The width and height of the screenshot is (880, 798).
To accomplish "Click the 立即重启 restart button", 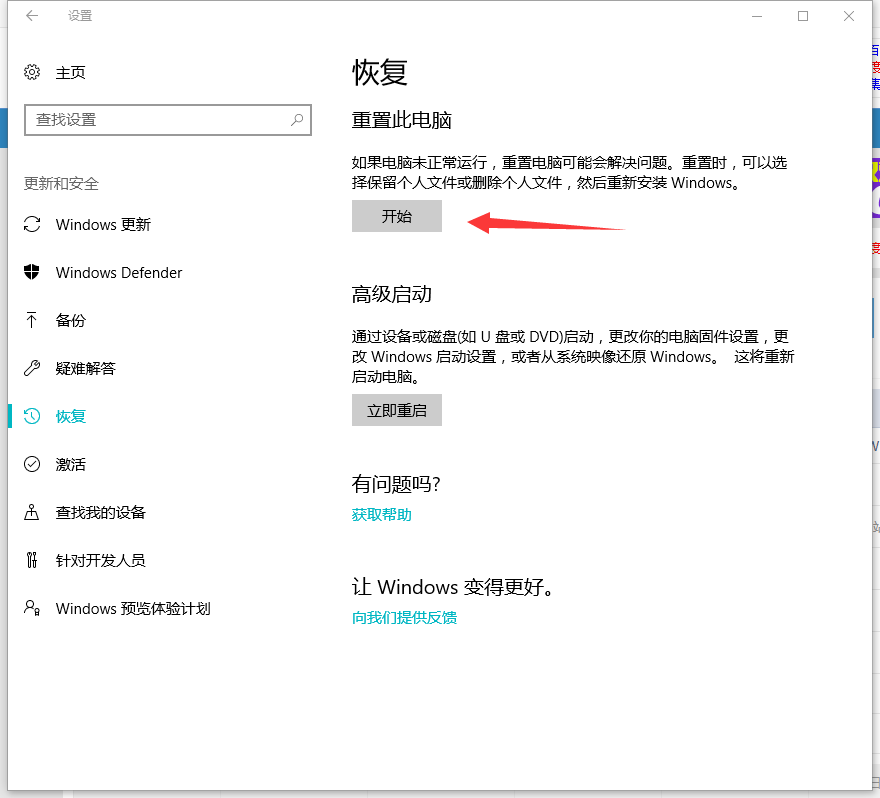I will 396,410.
